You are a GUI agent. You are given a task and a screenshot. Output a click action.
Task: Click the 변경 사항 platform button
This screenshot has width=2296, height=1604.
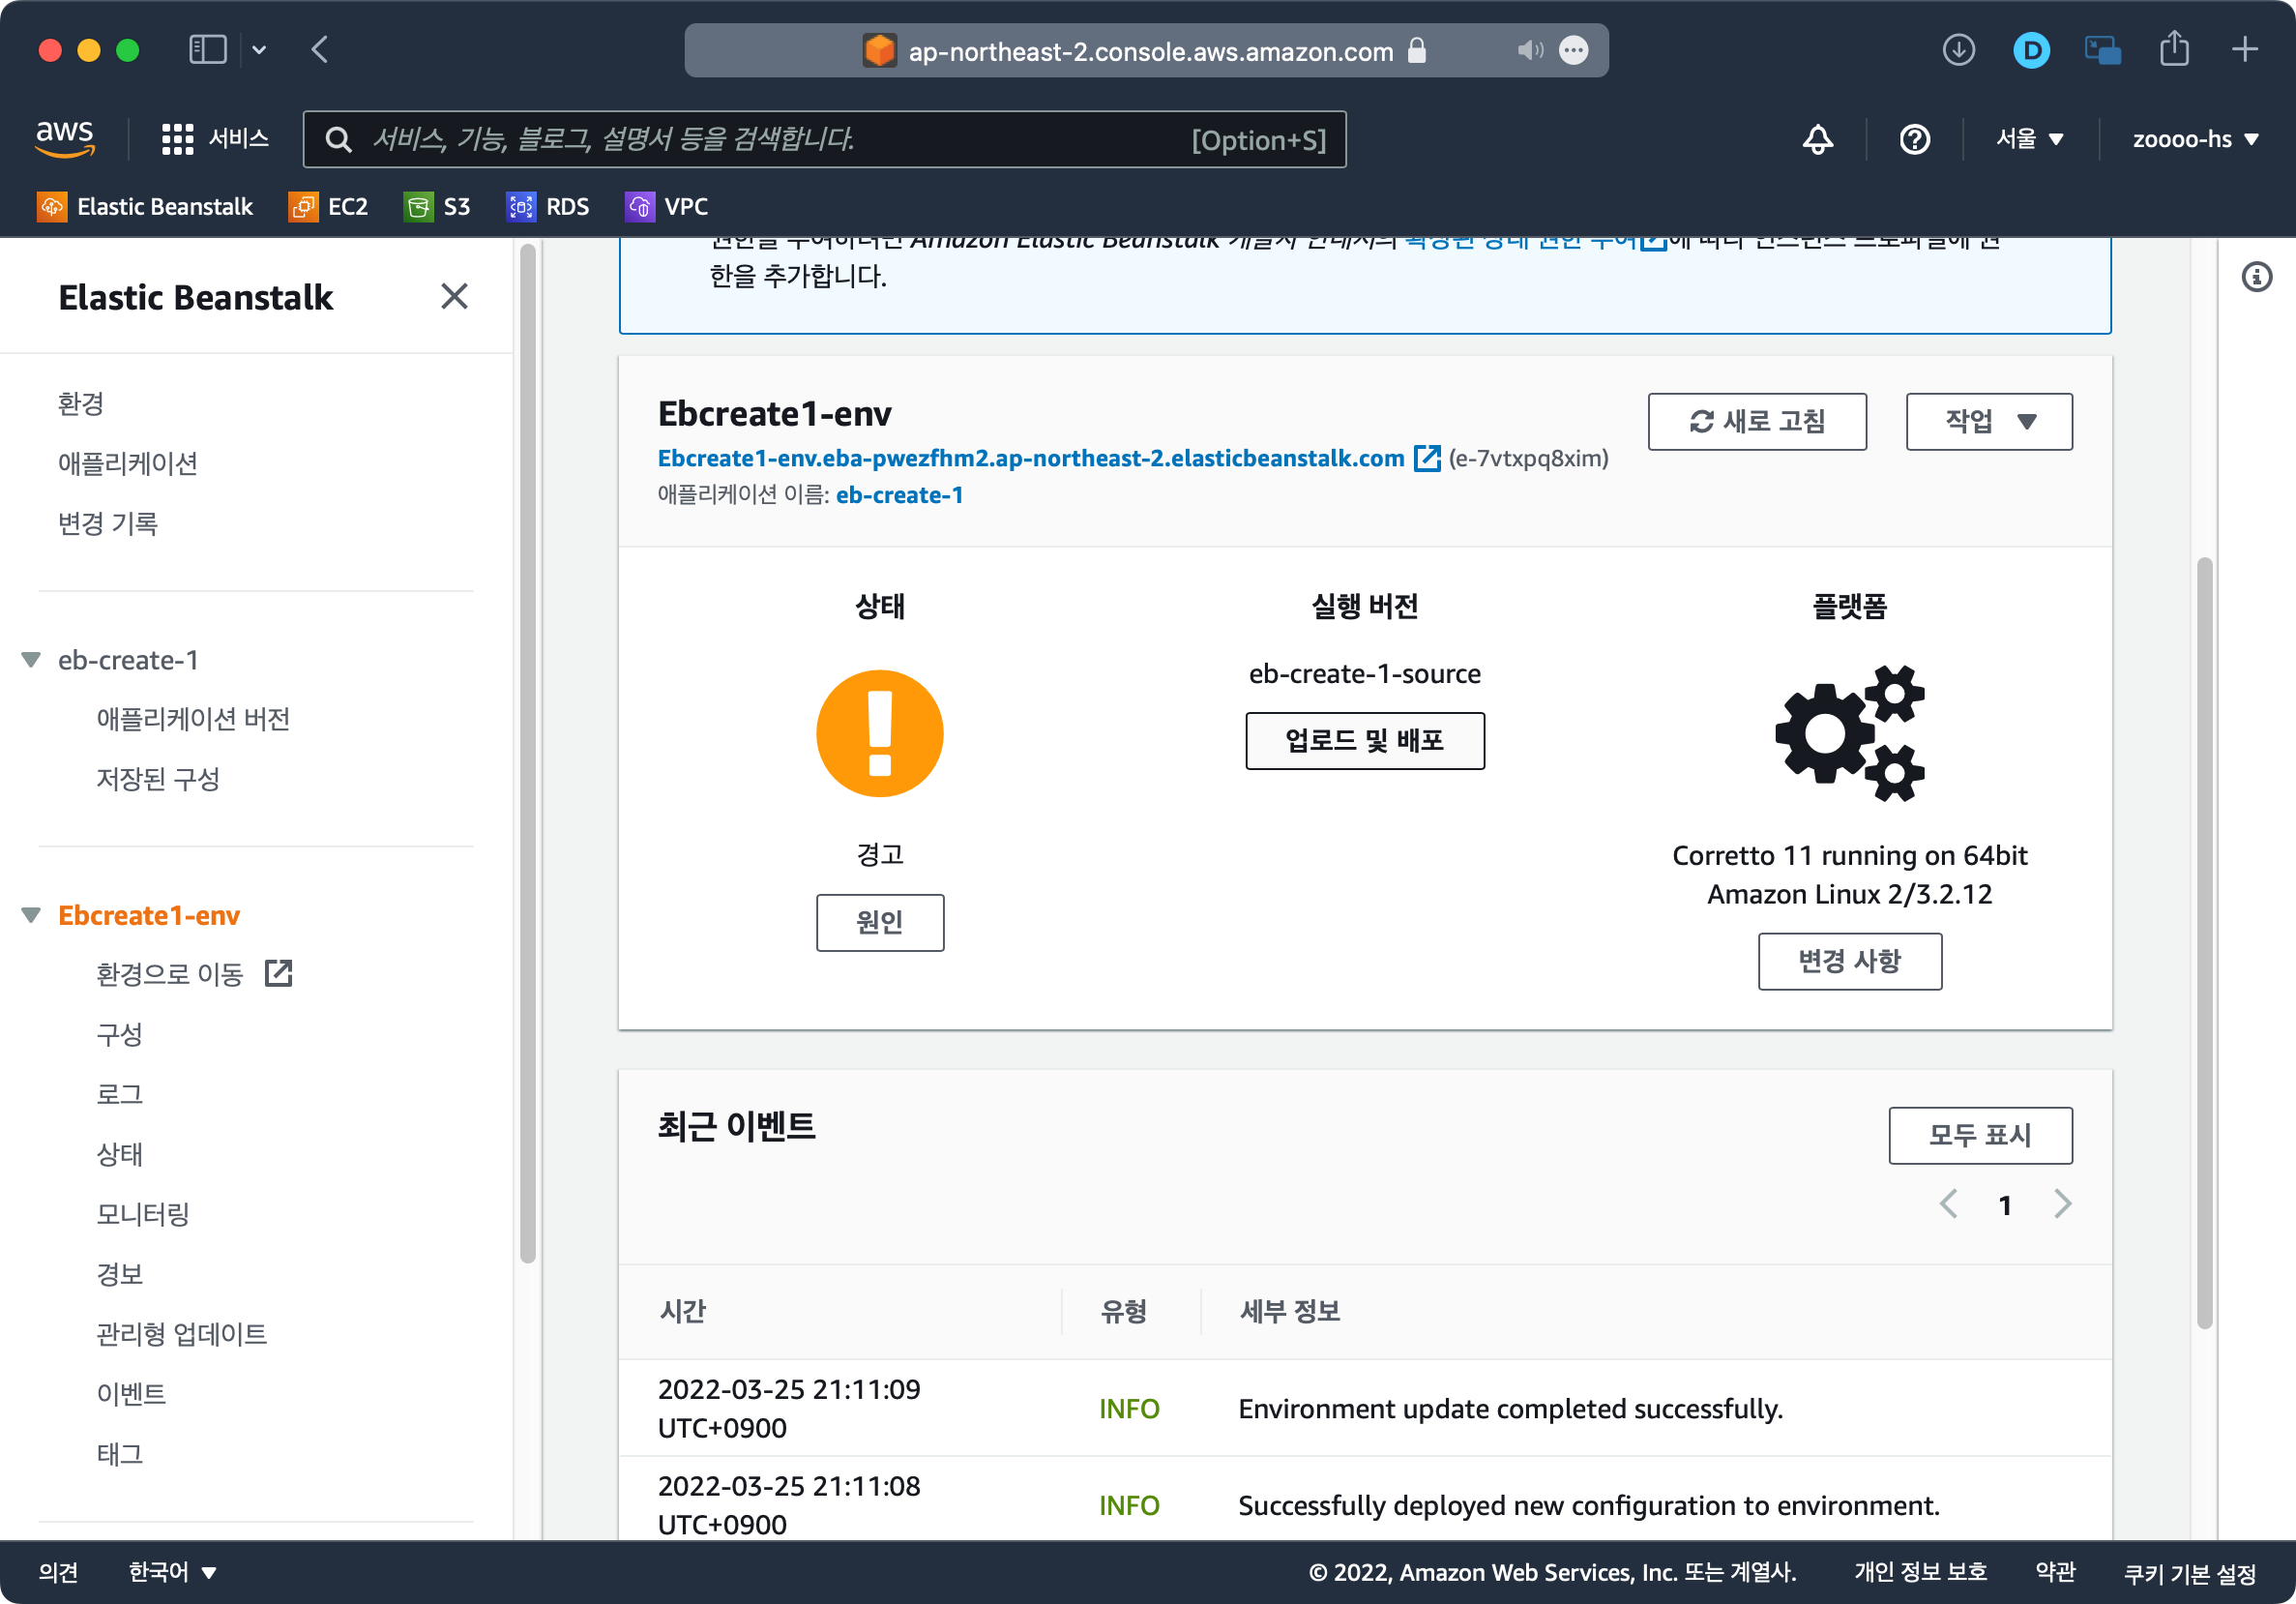pos(1849,961)
